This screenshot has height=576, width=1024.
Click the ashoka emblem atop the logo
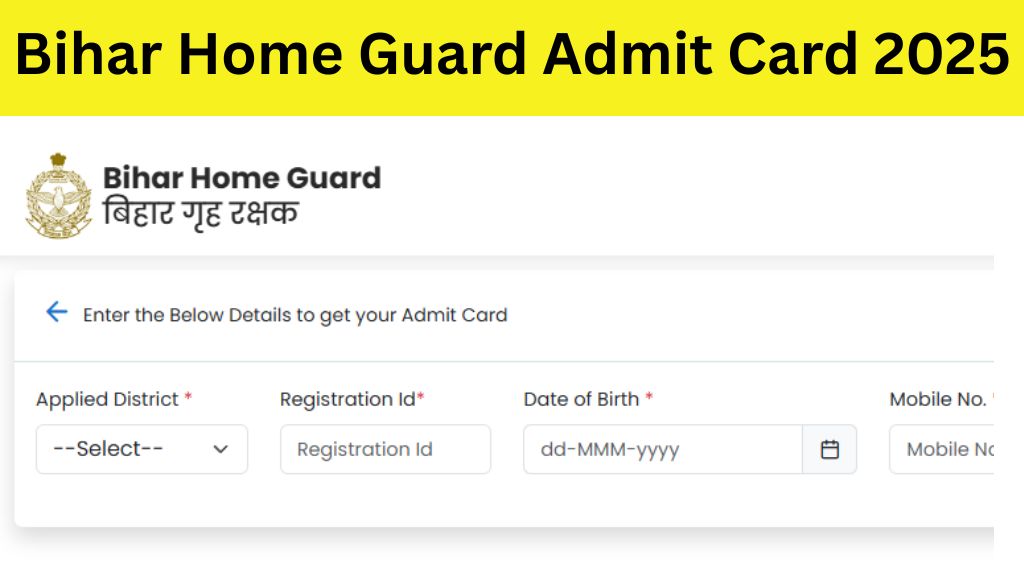tap(58, 158)
